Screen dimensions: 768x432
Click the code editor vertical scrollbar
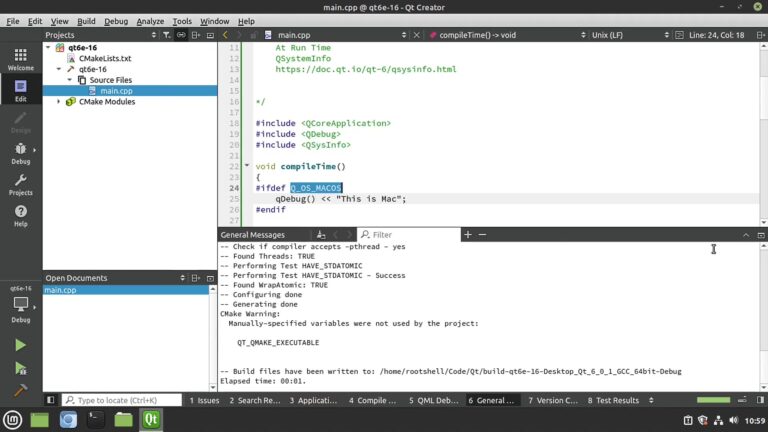[764, 134]
